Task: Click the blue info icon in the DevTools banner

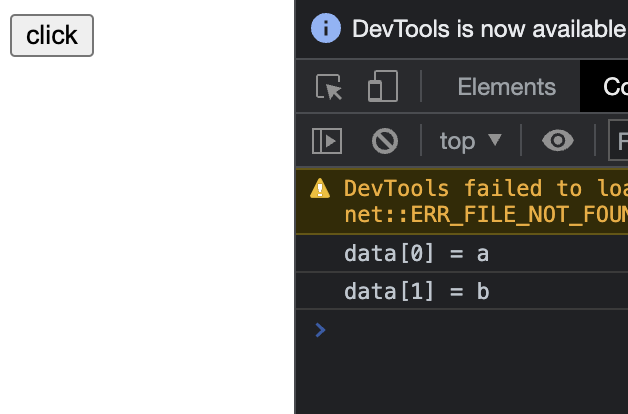Action: [x=326, y=28]
